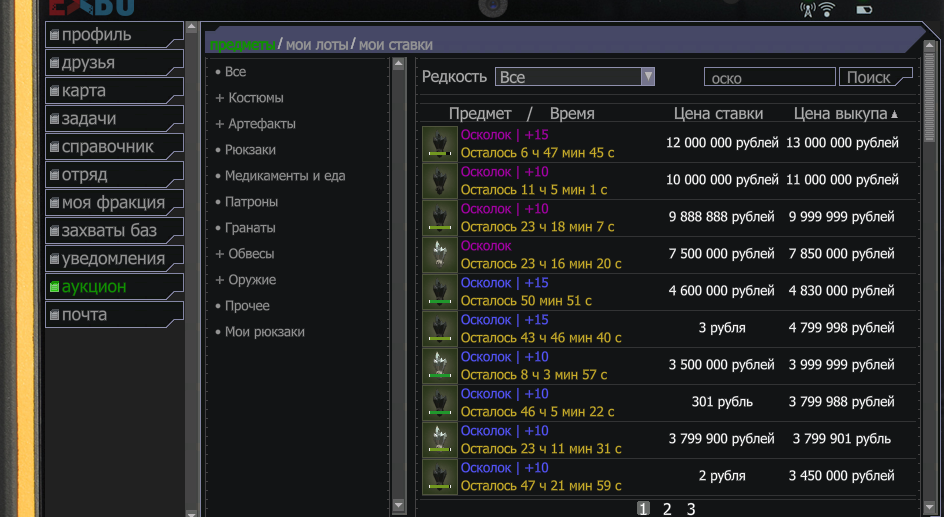
Task: Switch to the мои лоты tab
Action: [317, 45]
